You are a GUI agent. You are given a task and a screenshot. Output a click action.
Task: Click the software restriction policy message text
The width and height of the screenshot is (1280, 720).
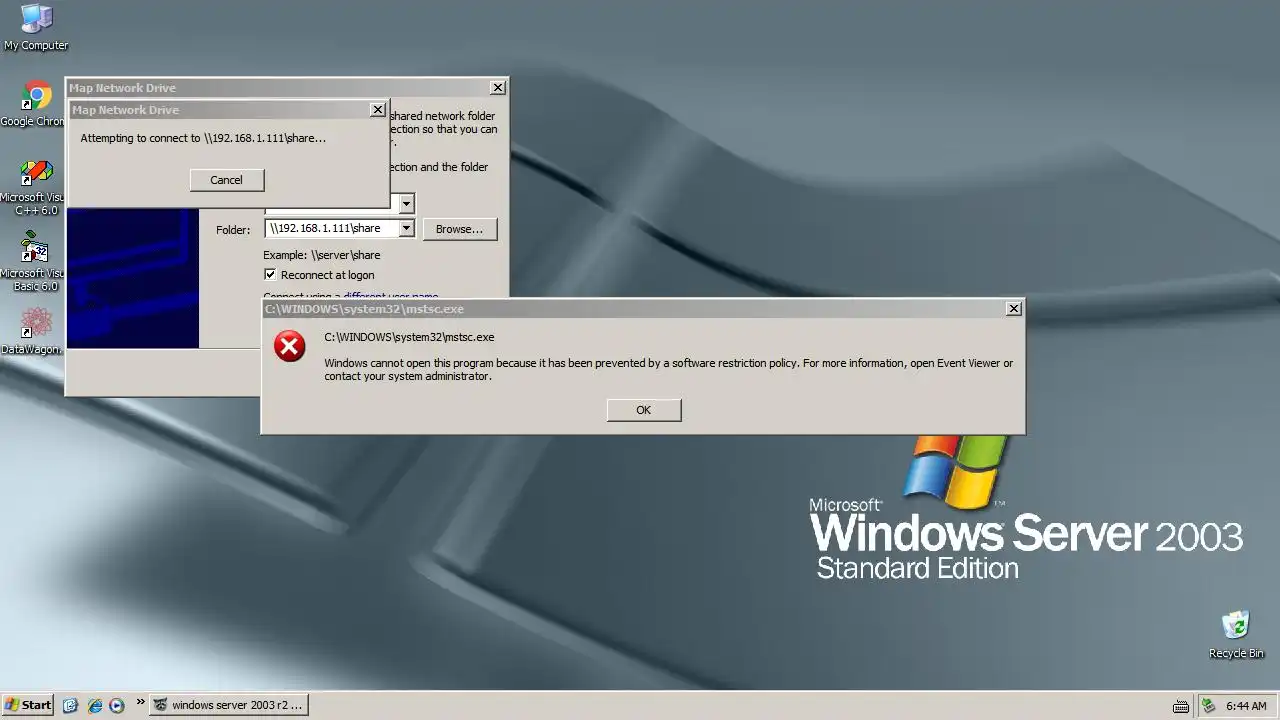click(x=668, y=370)
